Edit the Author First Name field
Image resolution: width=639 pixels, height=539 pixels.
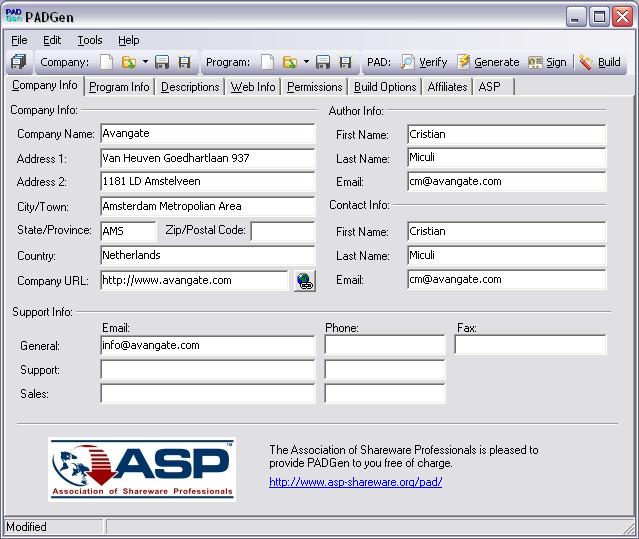click(x=506, y=134)
